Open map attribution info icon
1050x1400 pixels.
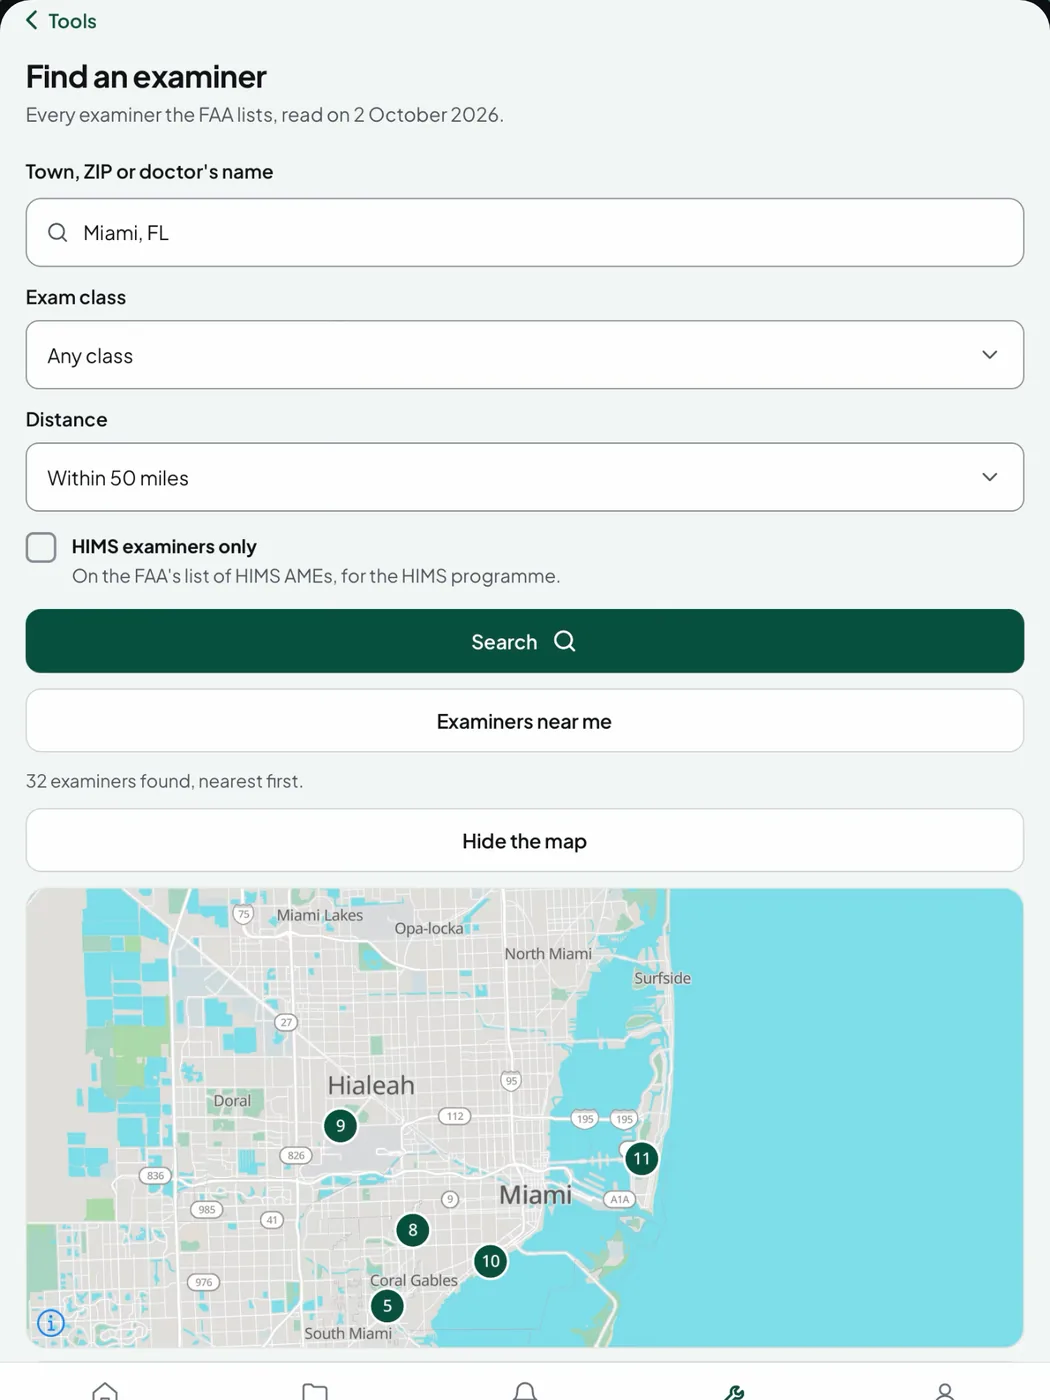coord(51,1323)
